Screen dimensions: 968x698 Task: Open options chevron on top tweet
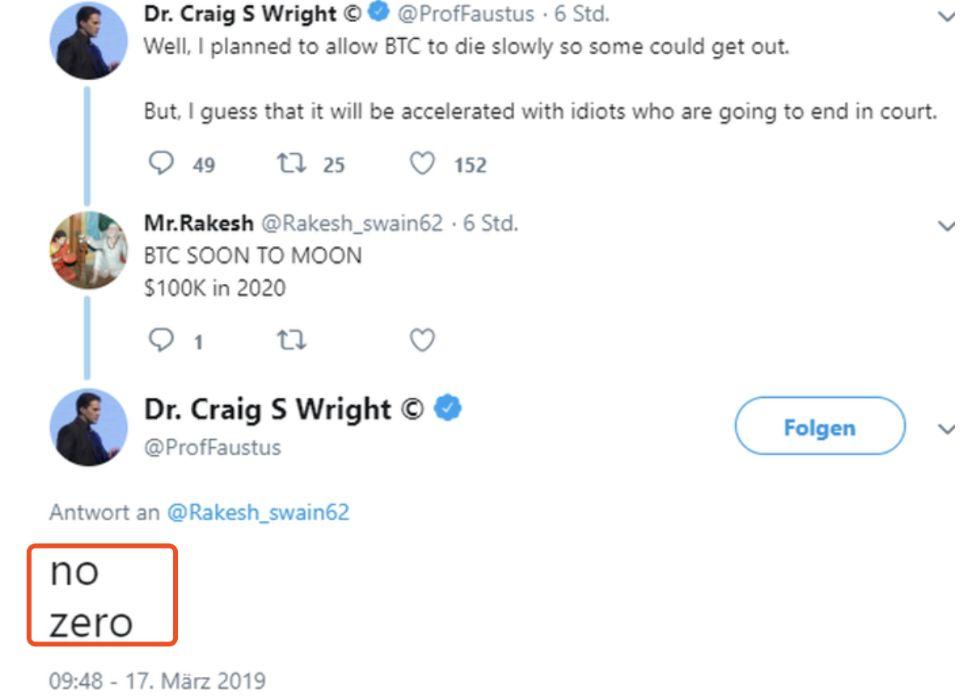946,16
